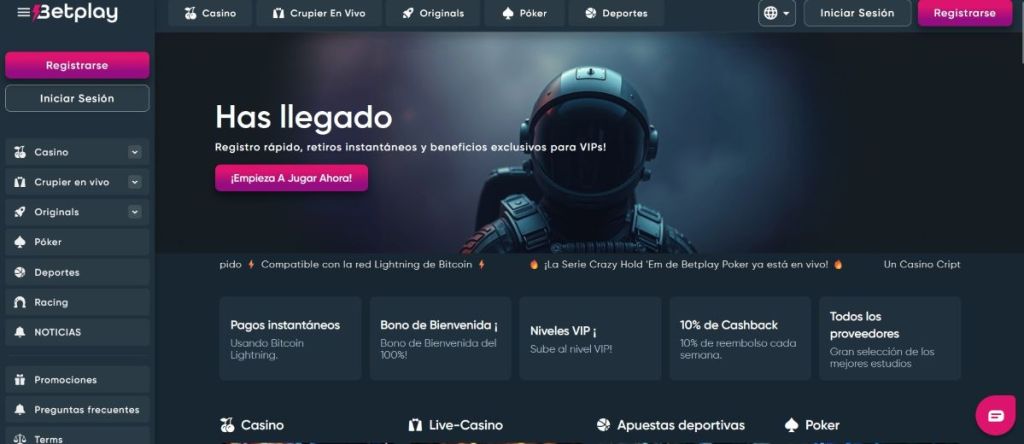Click Iniciar Sesión in the header
This screenshot has width=1024, height=444.
click(x=857, y=13)
